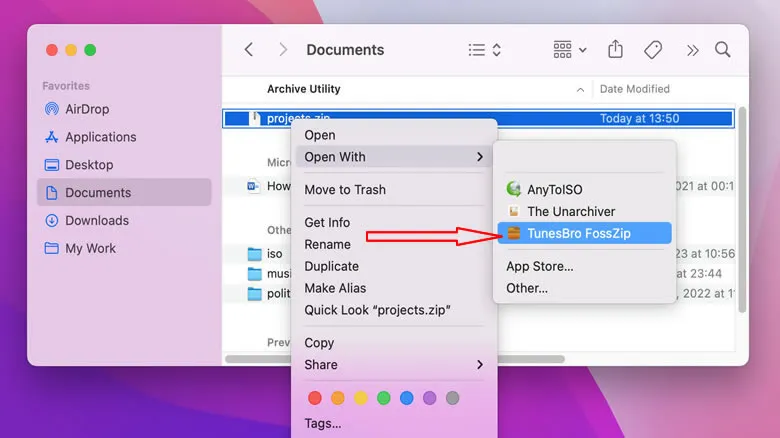Image resolution: width=780 pixels, height=438 pixels.
Task: Open the group-by grid dropdown
Action: pos(570,50)
